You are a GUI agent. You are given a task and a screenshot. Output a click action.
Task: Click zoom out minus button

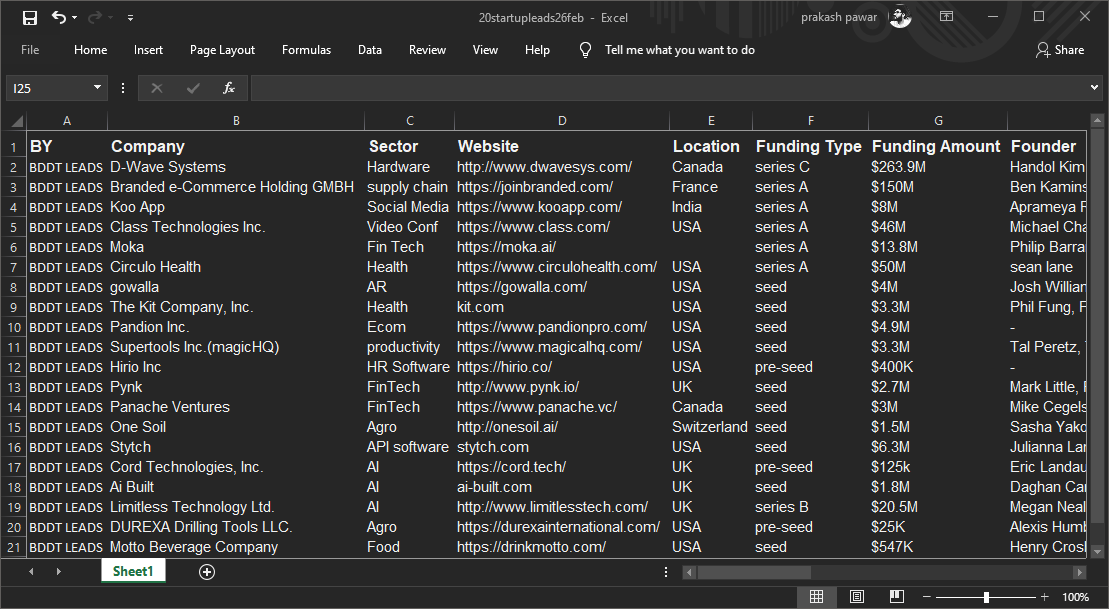click(926, 597)
